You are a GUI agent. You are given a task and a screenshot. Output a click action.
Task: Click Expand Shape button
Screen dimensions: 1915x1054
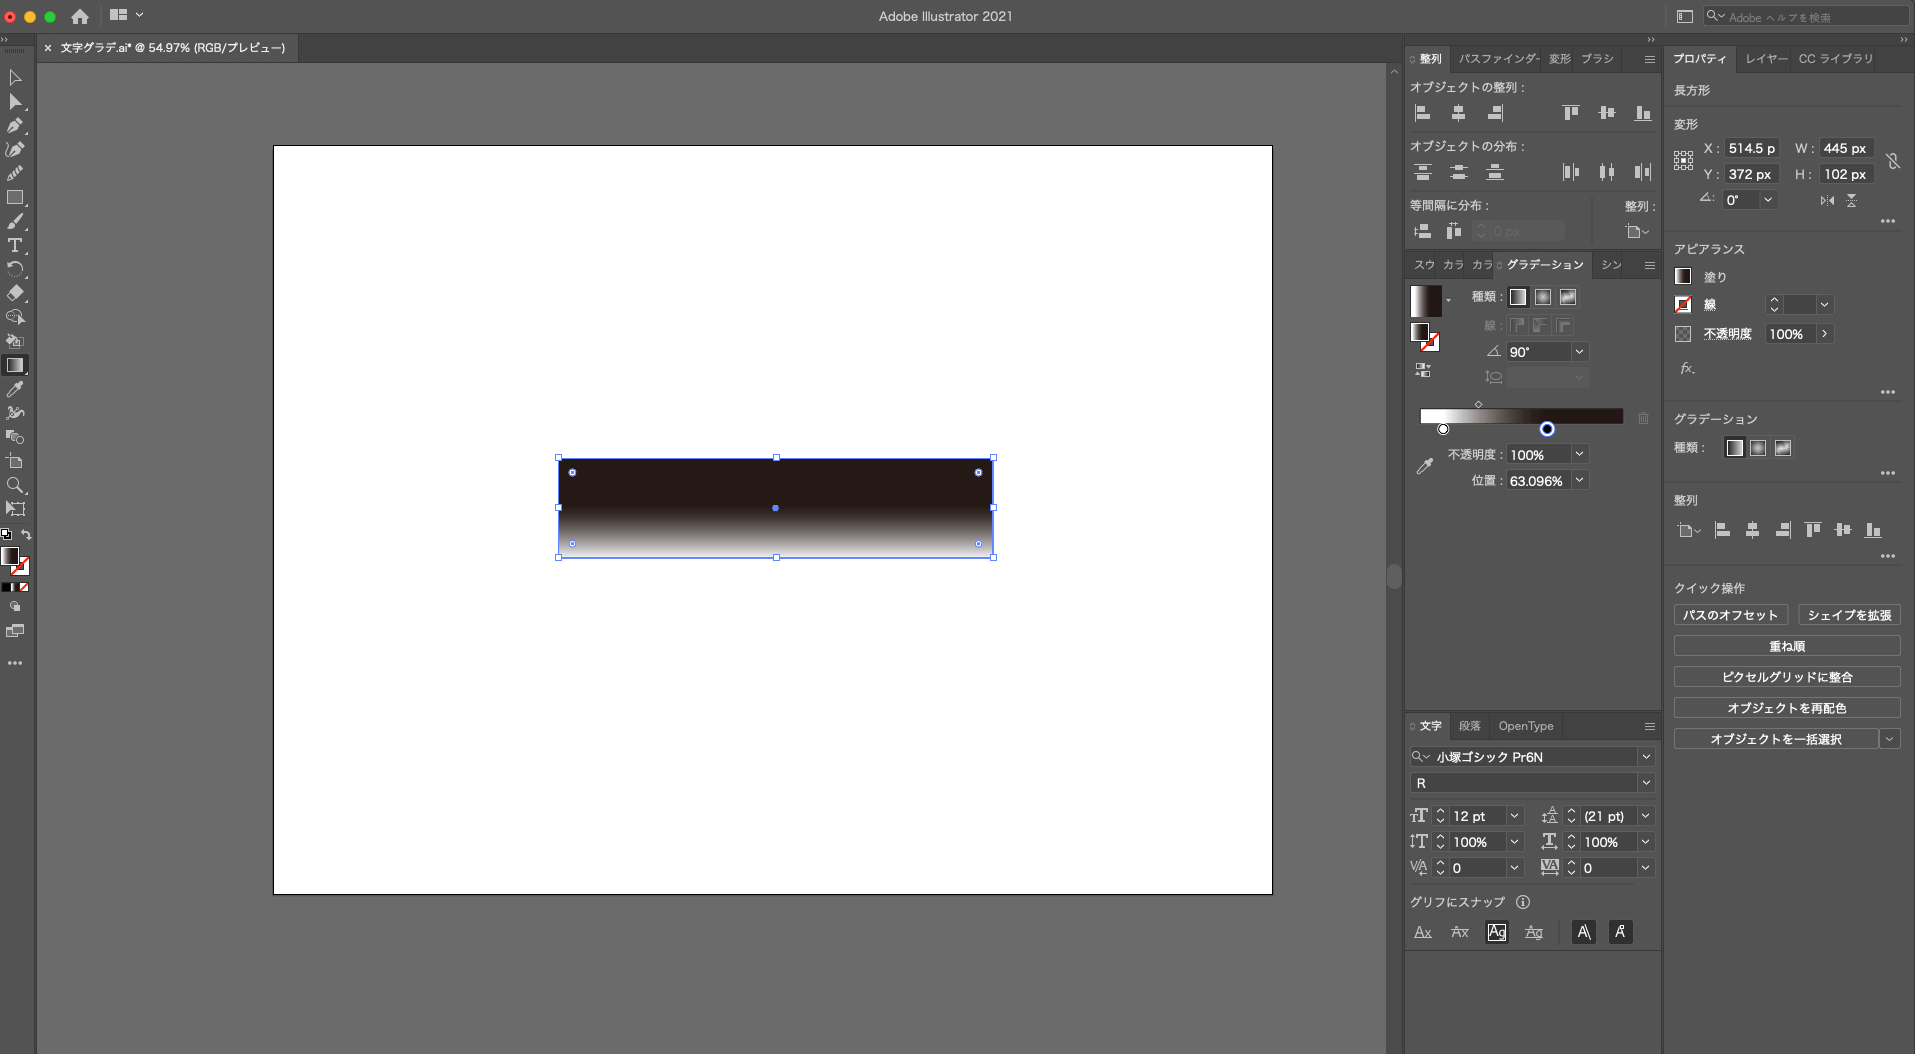tap(1849, 615)
